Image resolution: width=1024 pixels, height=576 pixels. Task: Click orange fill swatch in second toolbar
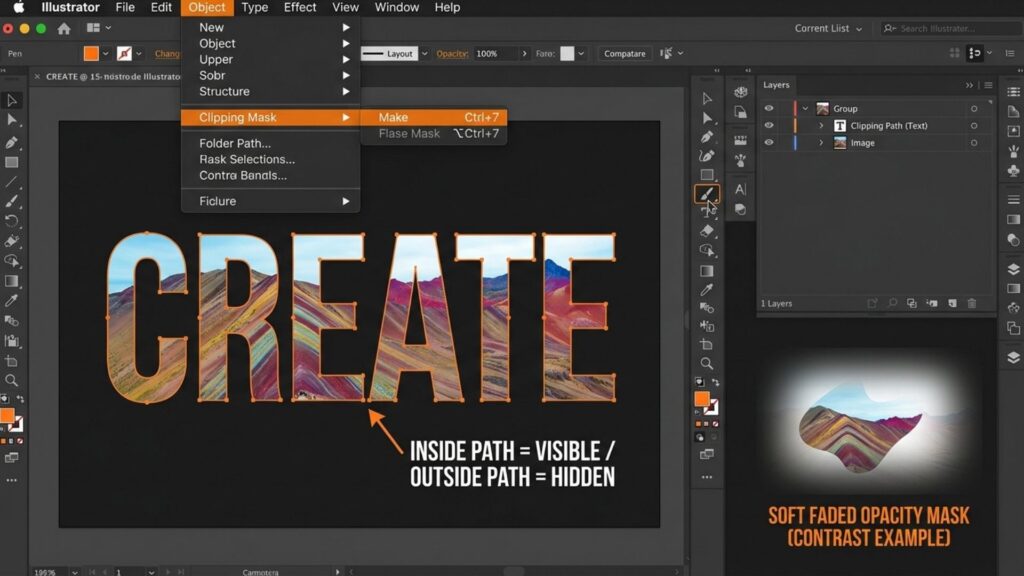tap(702, 398)
